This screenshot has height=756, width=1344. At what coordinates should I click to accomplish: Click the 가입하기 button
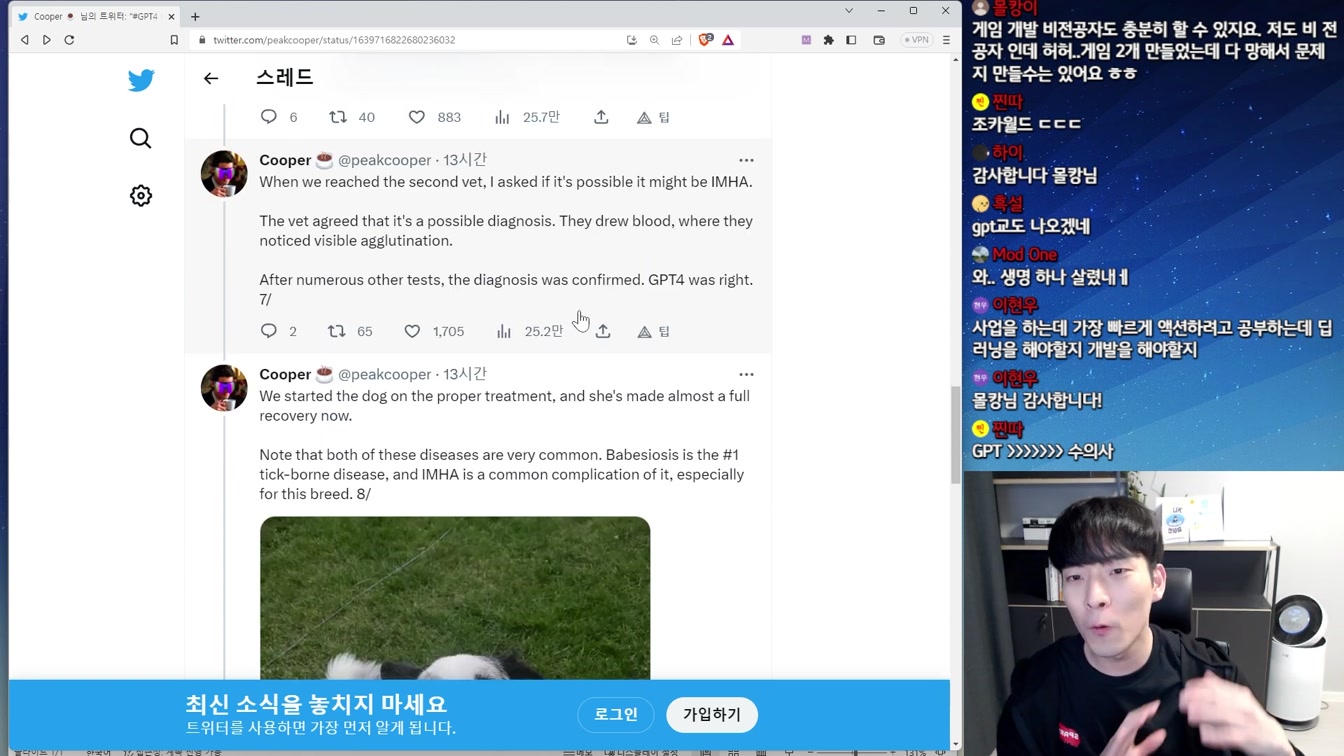pos(712,714)
